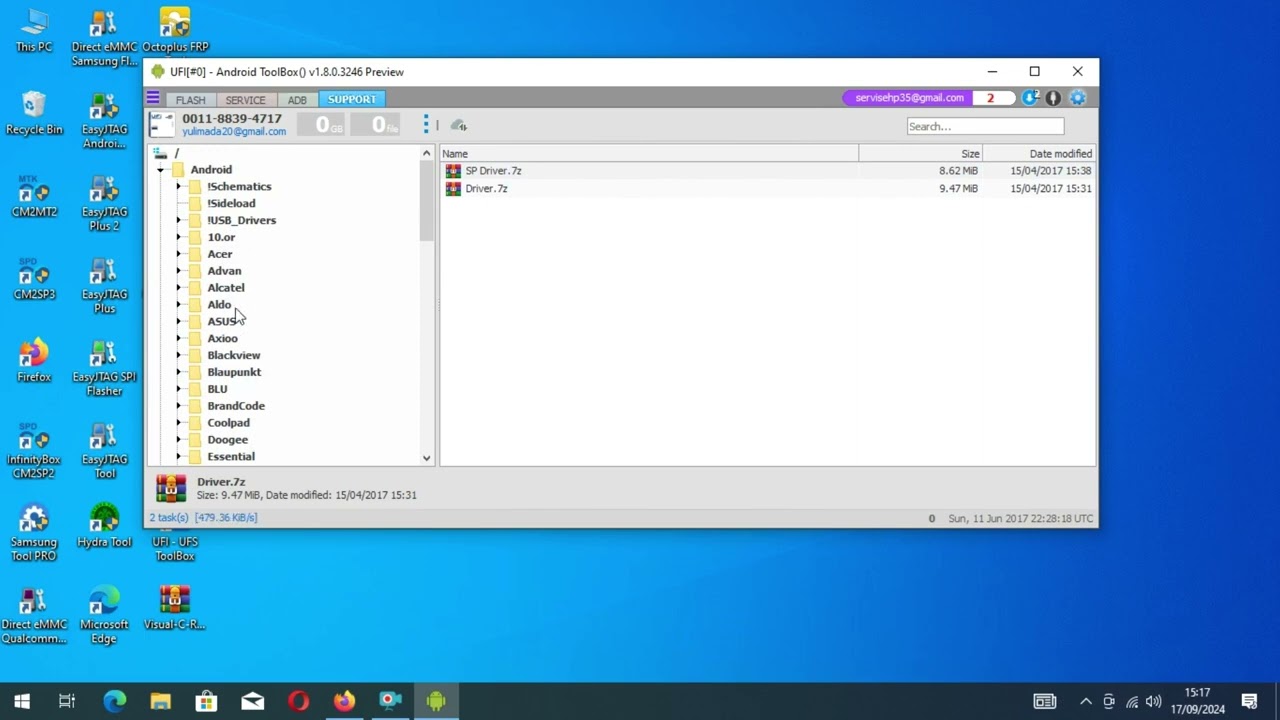The height and width of the screenshot is (720, 1280).
Task: Launch the InfinityBox CM2SP2 desktop shortcut
Action: tap(34, 451)
